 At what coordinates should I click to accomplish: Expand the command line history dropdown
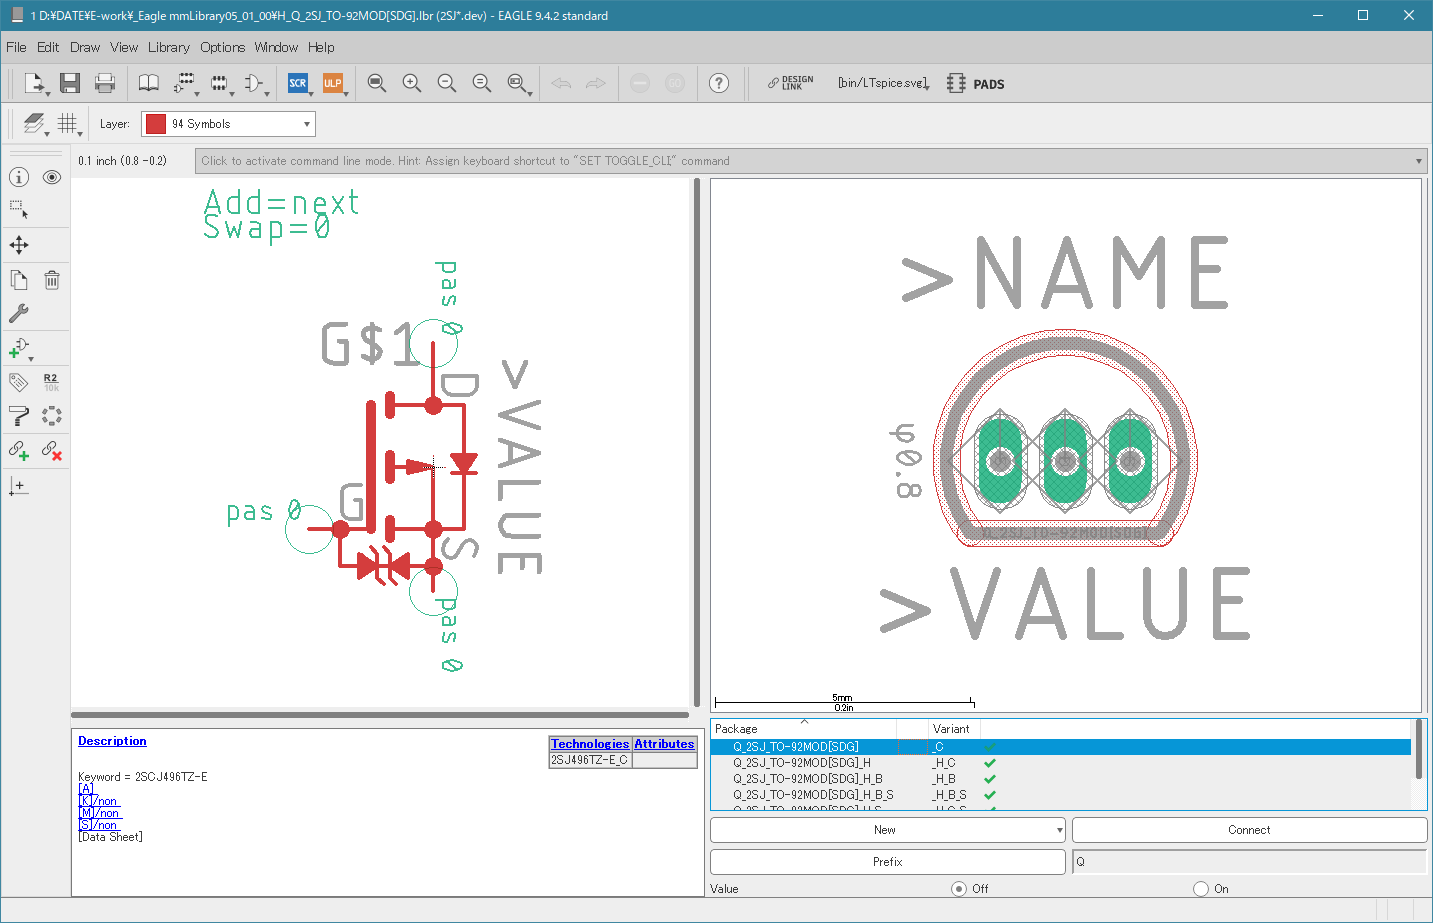(x=1419, y=161)
